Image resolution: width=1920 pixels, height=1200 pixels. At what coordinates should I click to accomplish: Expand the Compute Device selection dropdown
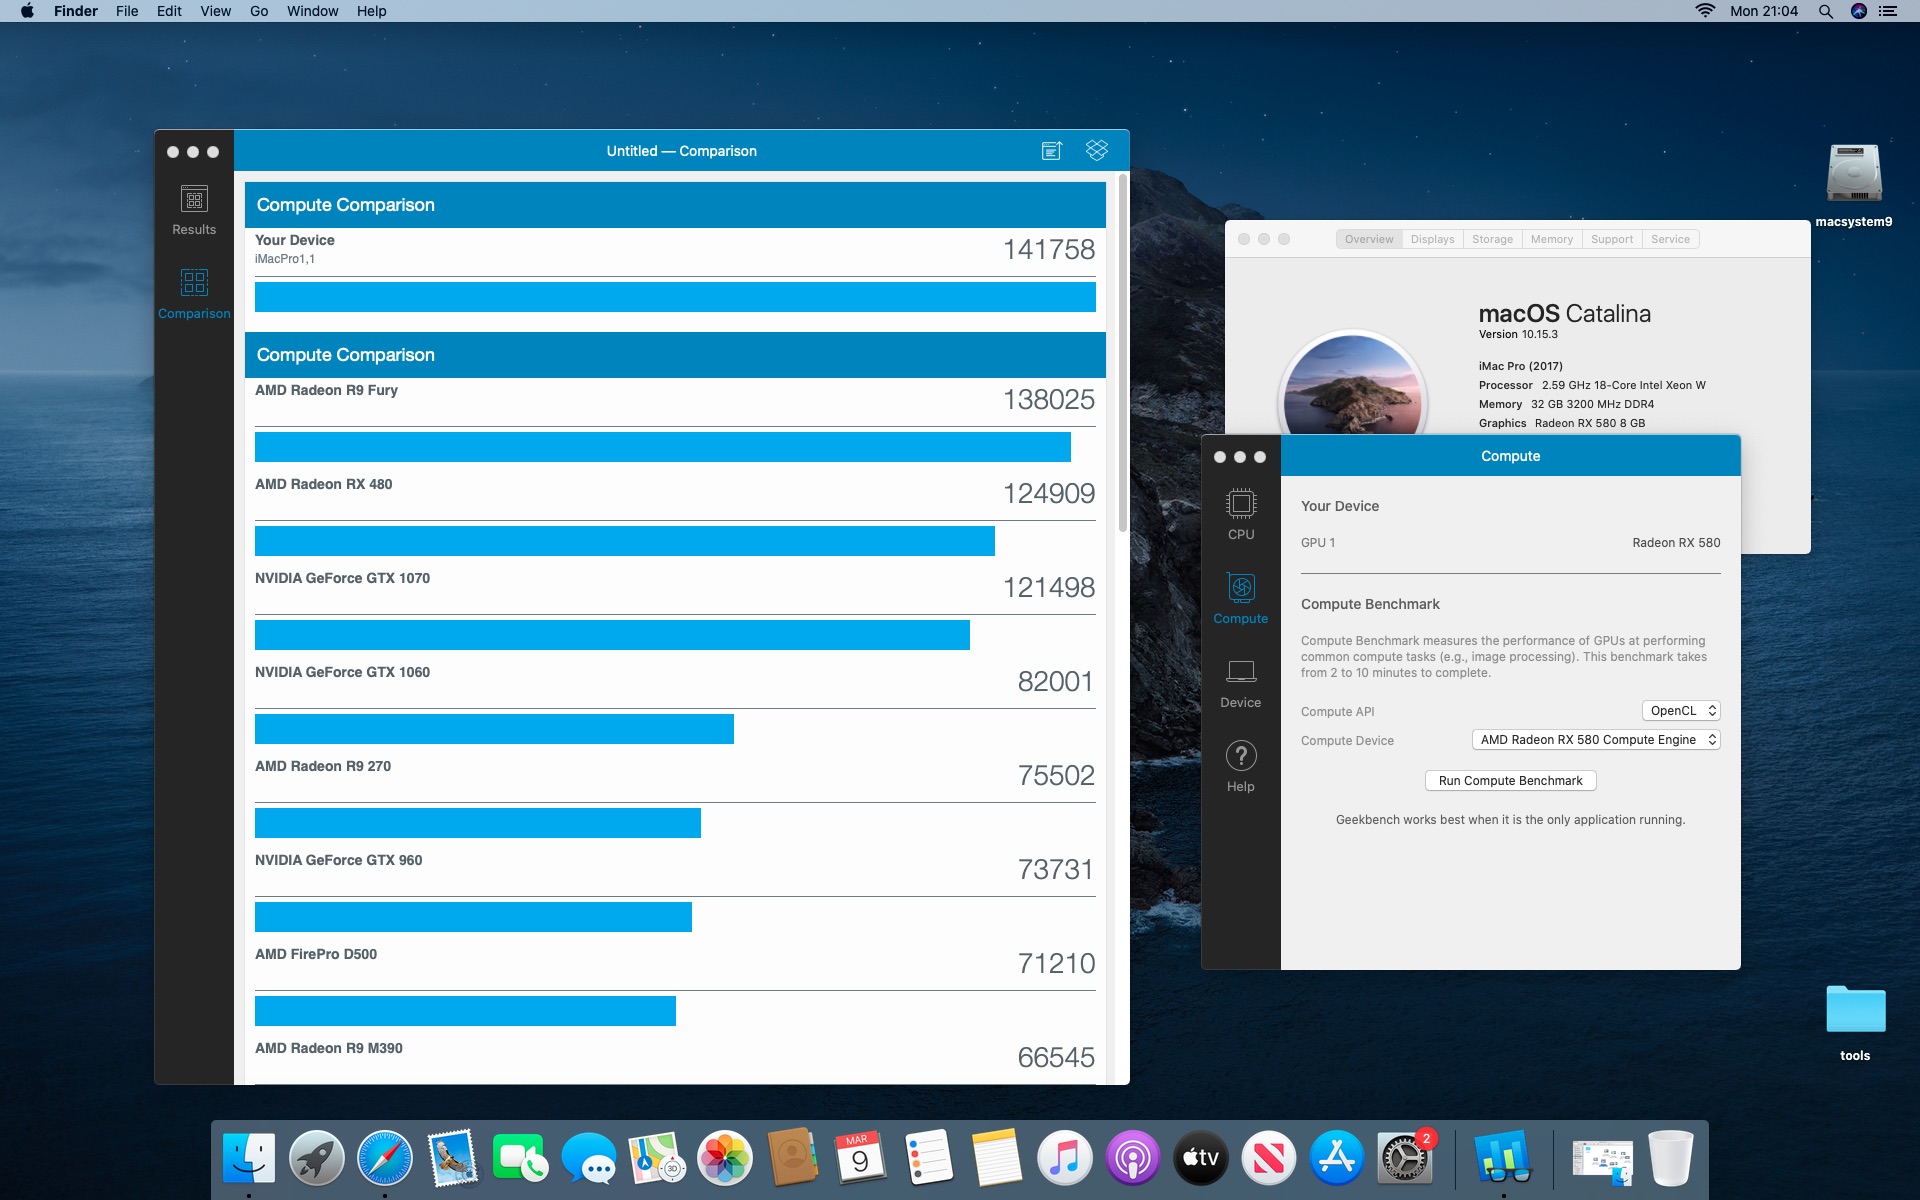1595,740
